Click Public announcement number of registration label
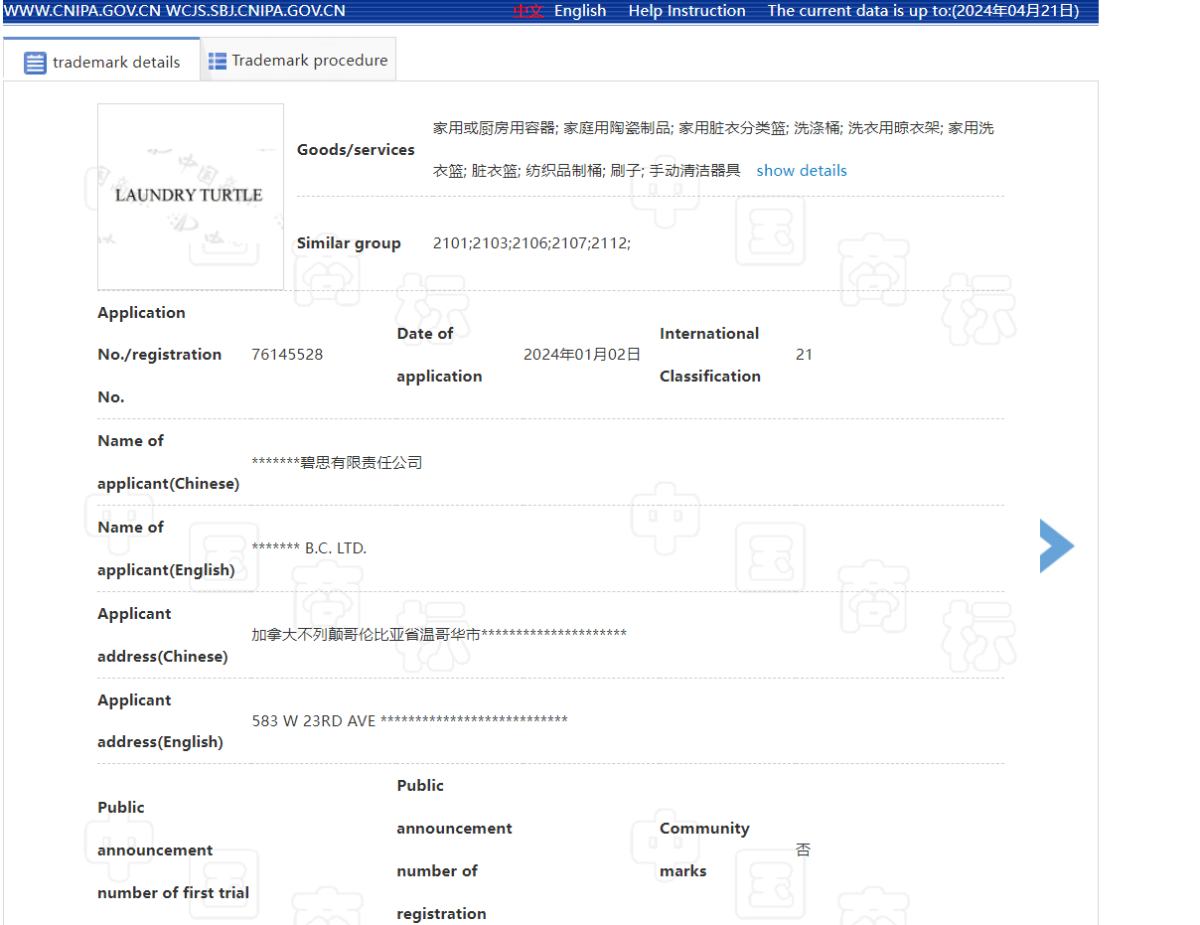The image size is (1200, 925). click(x=454, y=849)
